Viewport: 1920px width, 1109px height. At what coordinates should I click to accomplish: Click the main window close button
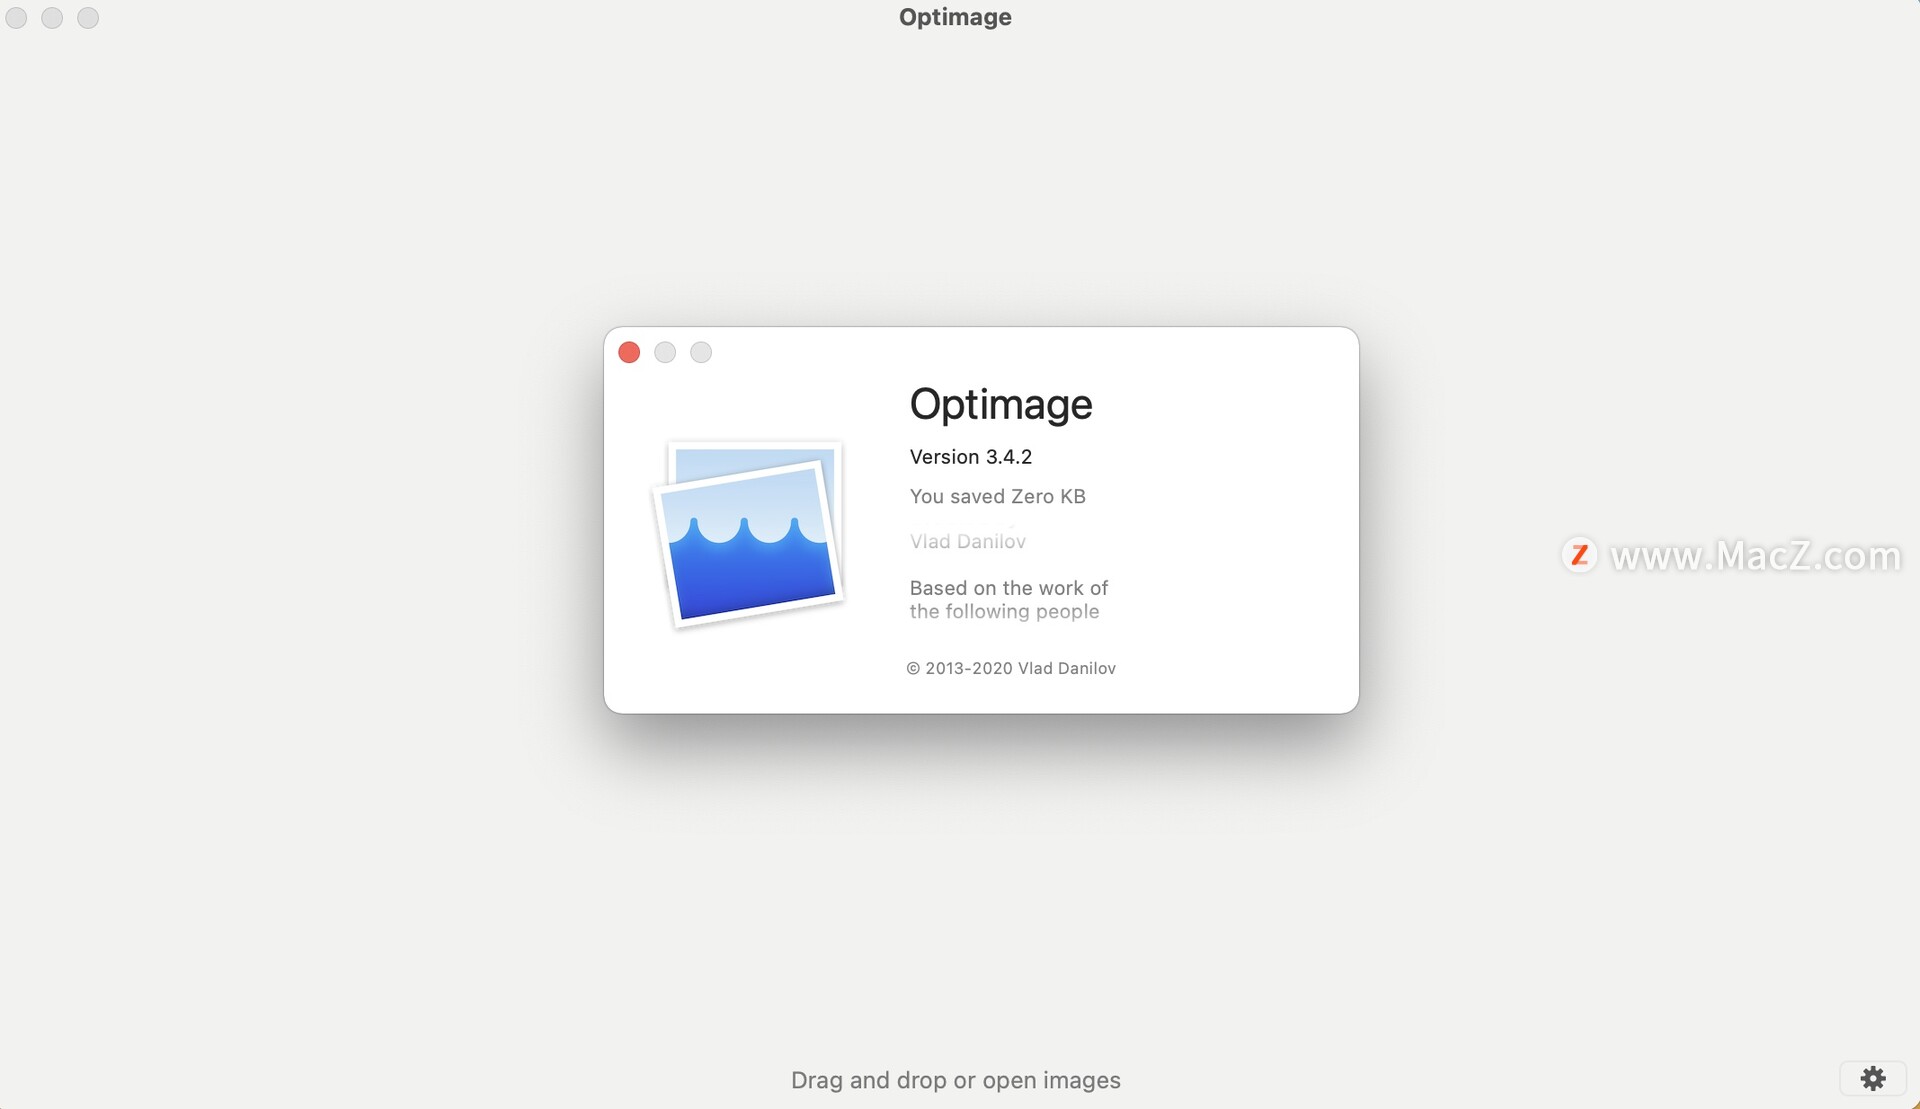(16, 18)
